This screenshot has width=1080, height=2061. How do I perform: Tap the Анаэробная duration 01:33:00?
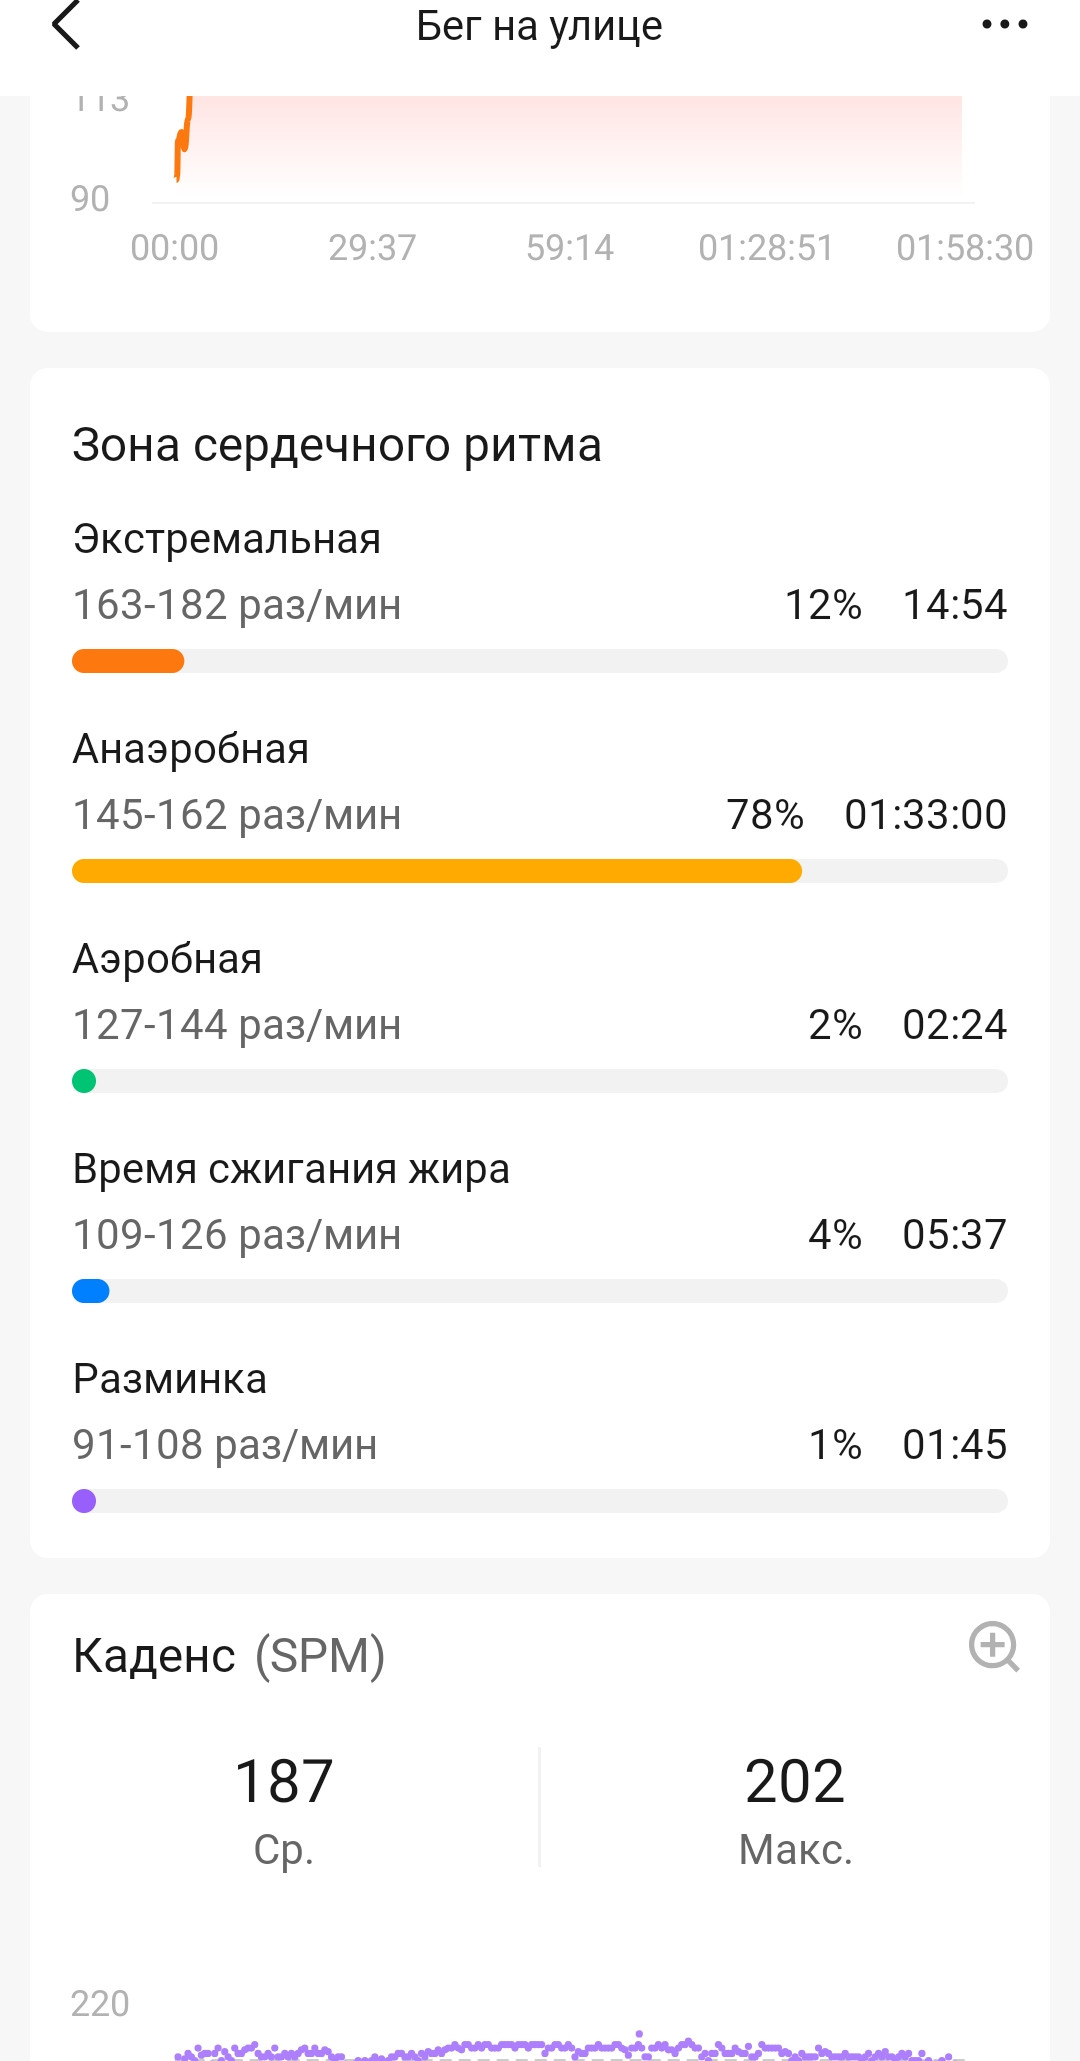(x=925, y=815)
